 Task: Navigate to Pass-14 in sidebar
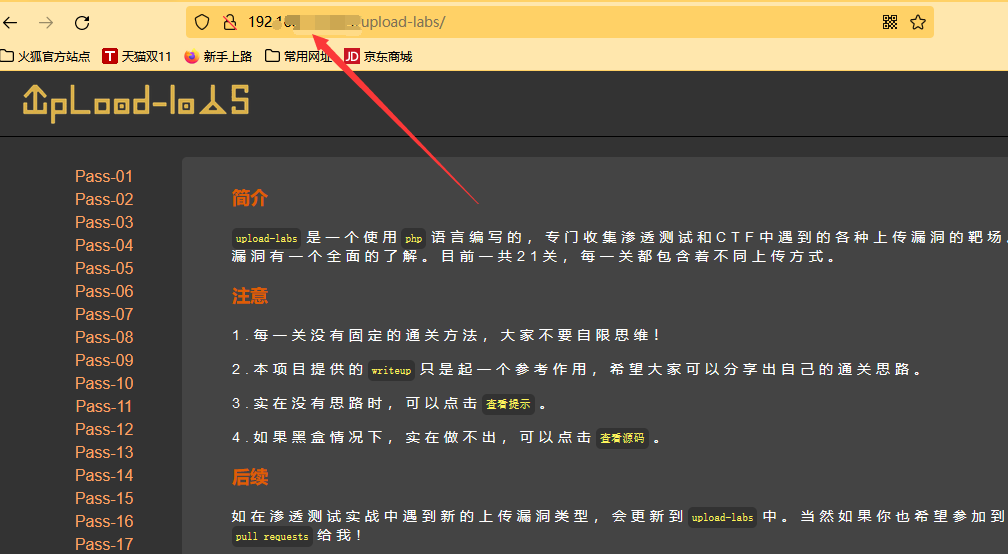coord(104,475)
